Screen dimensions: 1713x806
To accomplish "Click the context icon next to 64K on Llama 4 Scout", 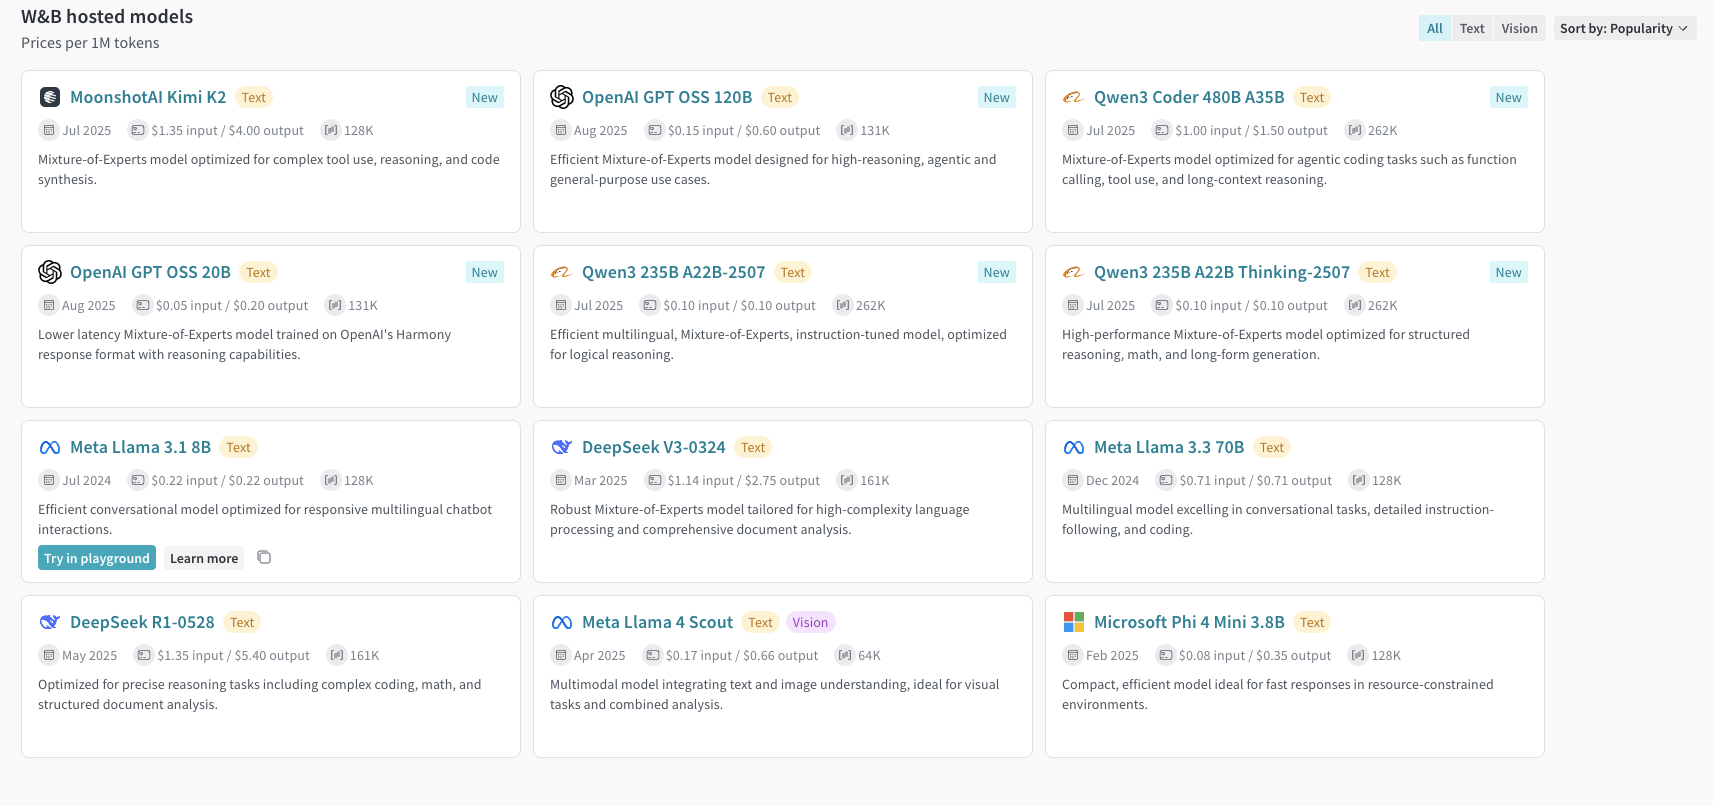I will pyautogui.click(x=845, y=655).
